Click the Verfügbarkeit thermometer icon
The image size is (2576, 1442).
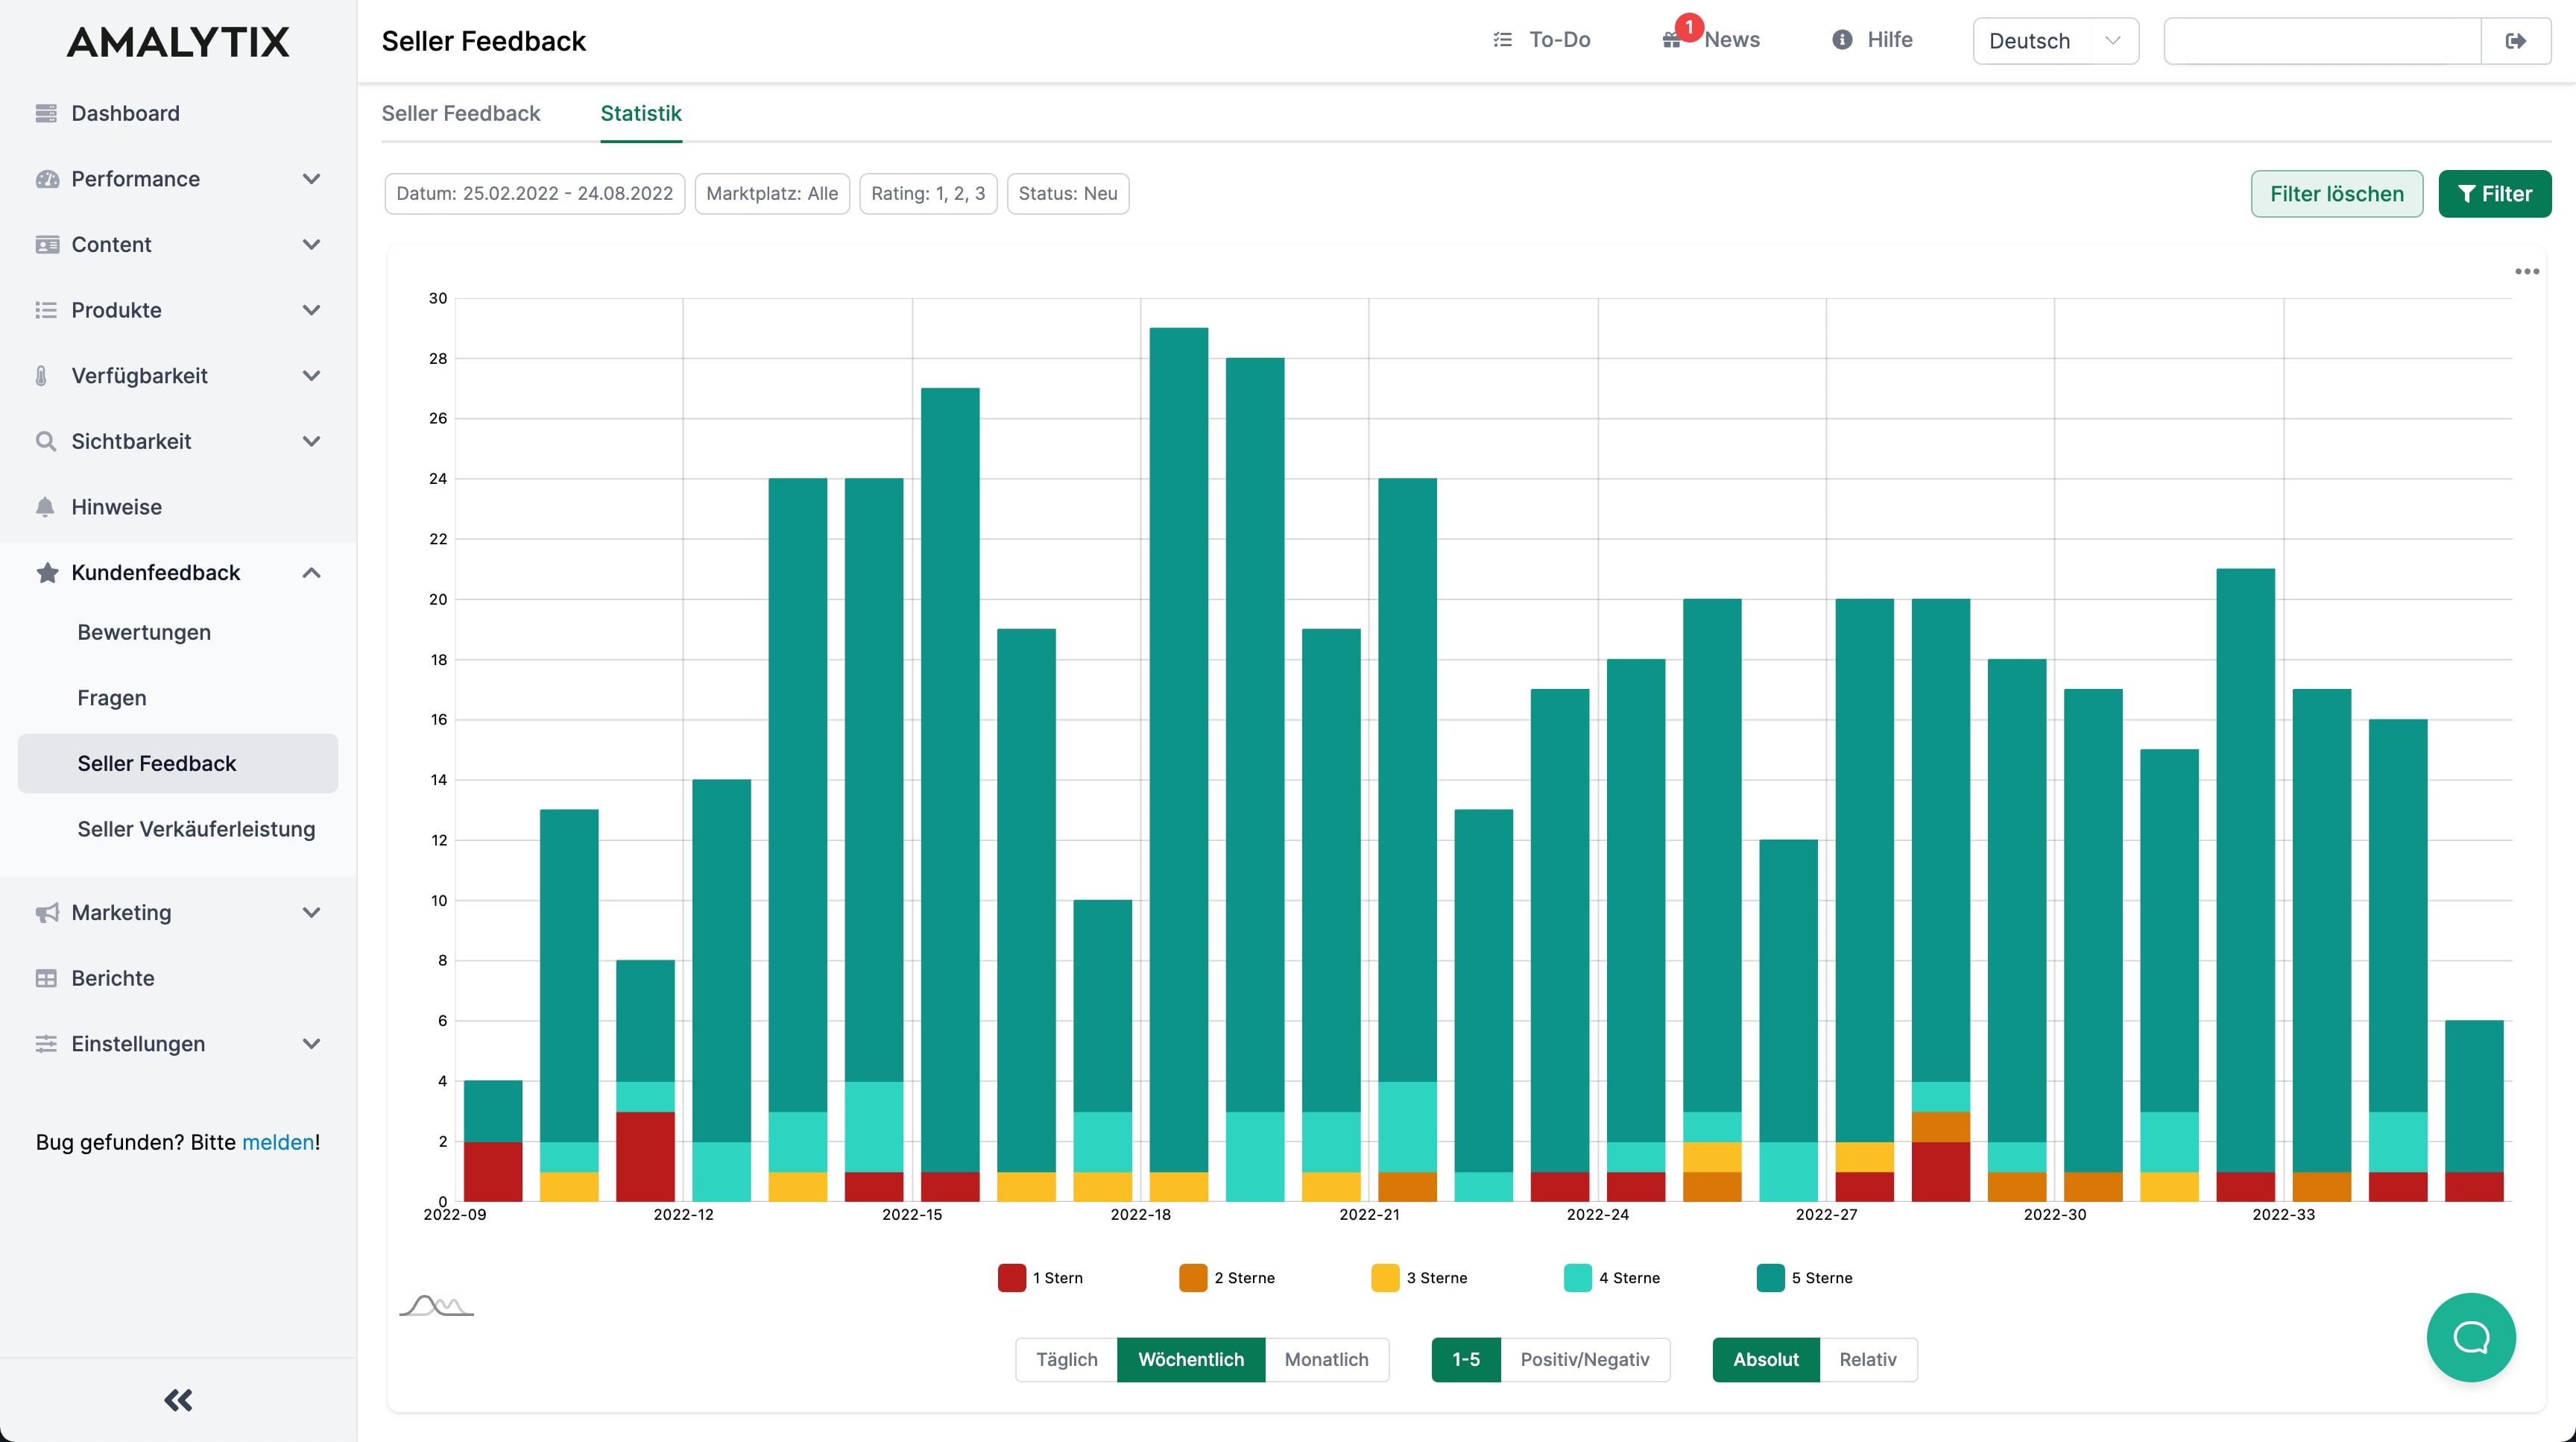(x=41, y=376)
